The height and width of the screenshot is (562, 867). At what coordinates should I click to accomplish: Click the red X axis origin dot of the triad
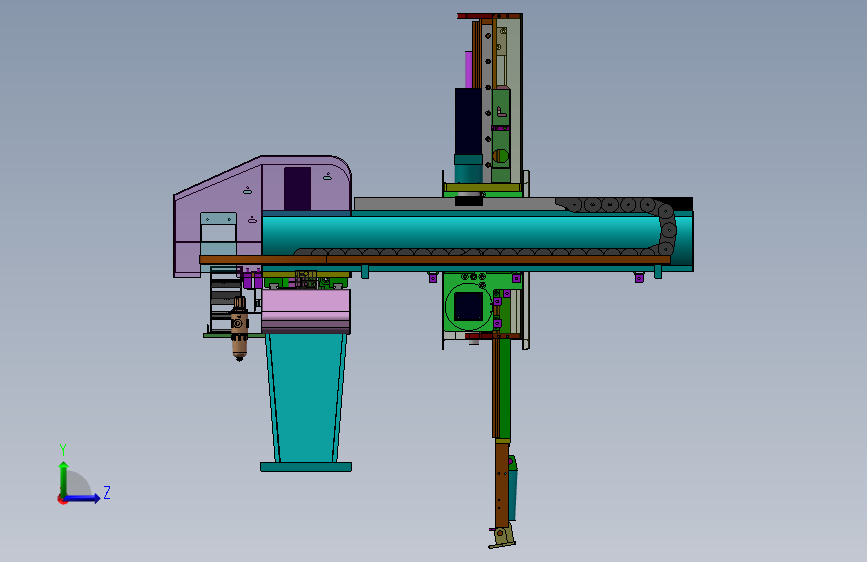click(62, 499)
